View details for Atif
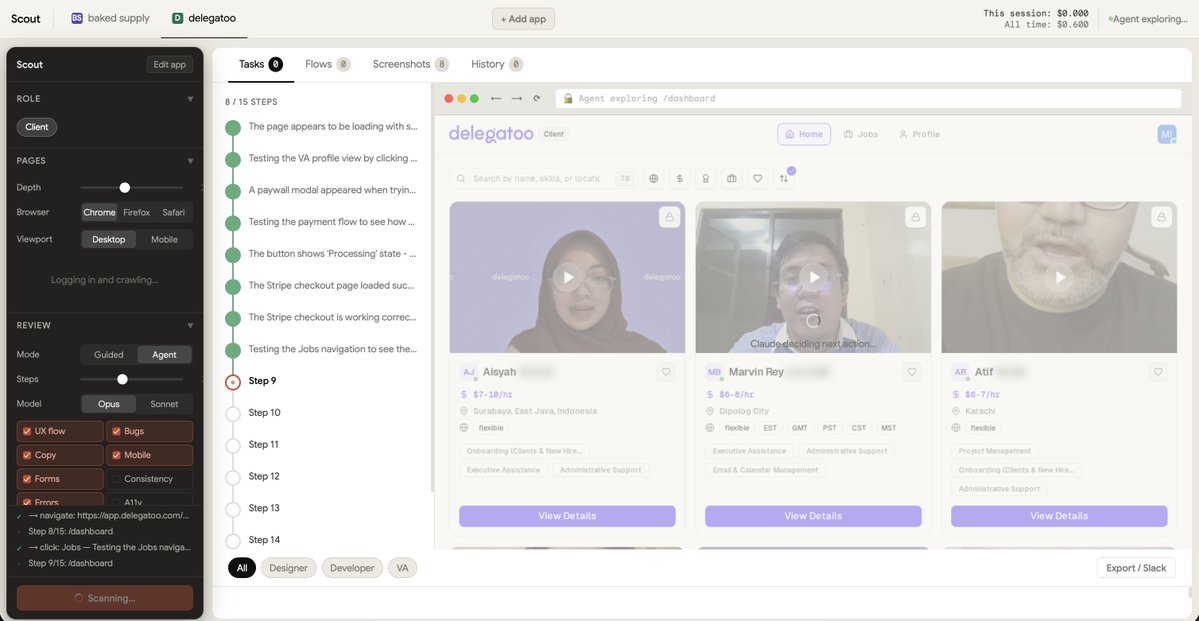The image size is (1199, 621). (1059, 516)
